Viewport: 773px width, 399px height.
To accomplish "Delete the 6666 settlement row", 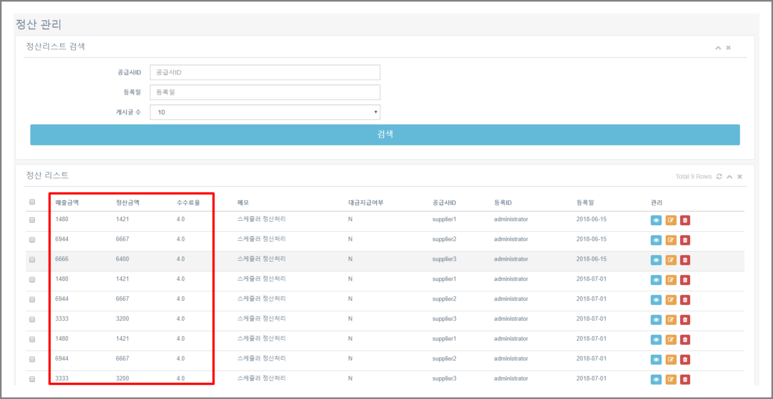I will coord(685,260).
